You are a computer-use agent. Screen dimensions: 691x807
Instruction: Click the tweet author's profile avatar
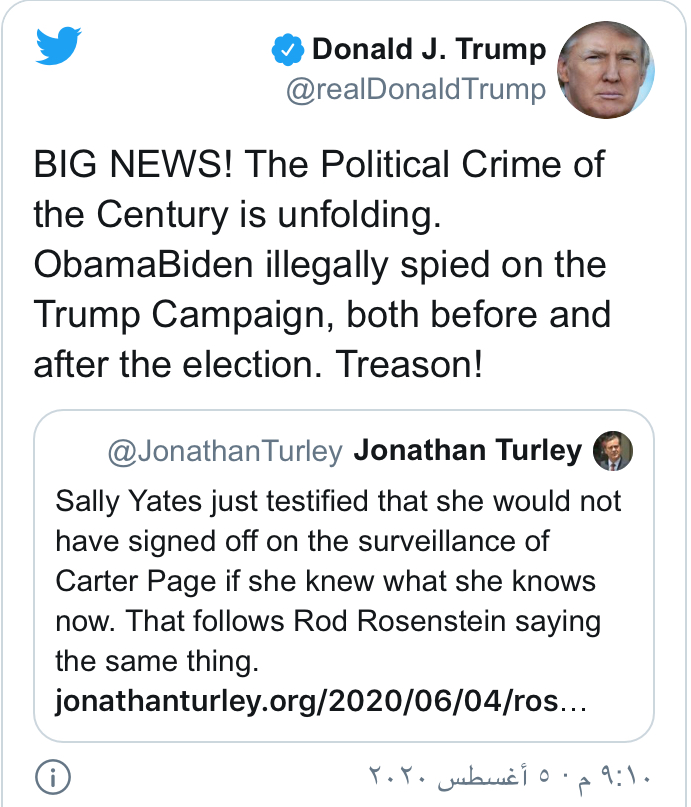pyautogui.click(x=605, y=70)
